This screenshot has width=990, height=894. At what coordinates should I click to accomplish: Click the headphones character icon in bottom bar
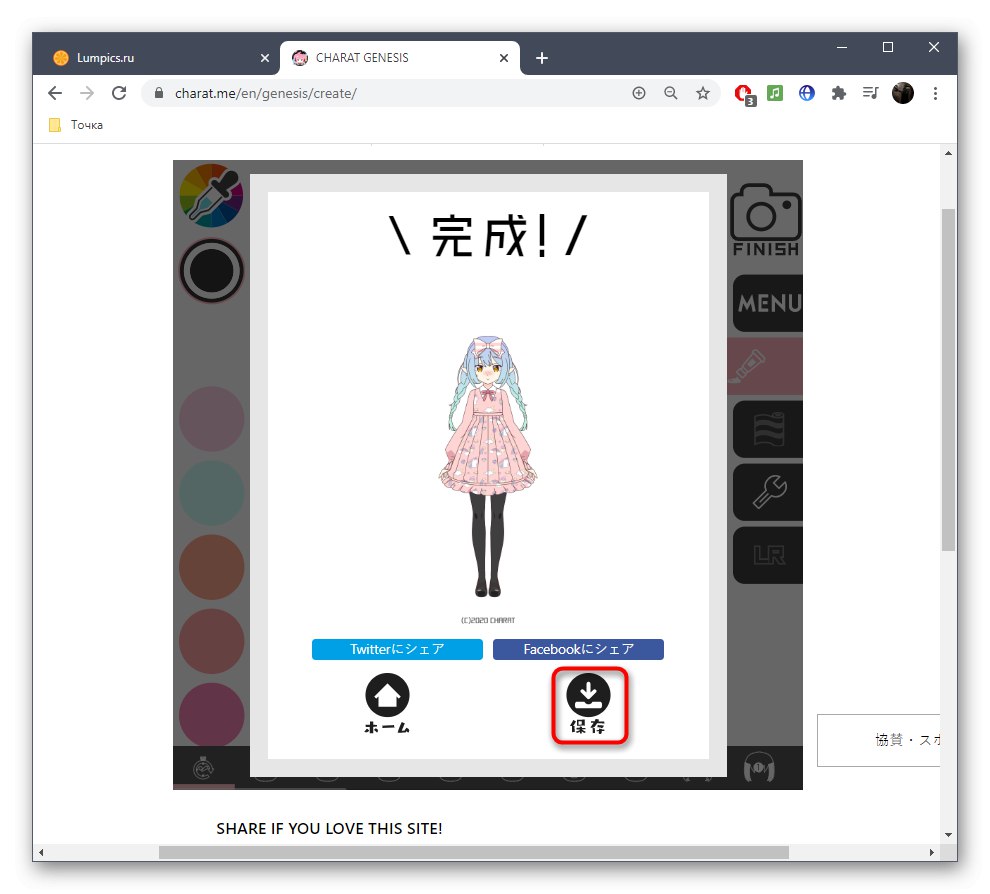(x=759, y=768)
